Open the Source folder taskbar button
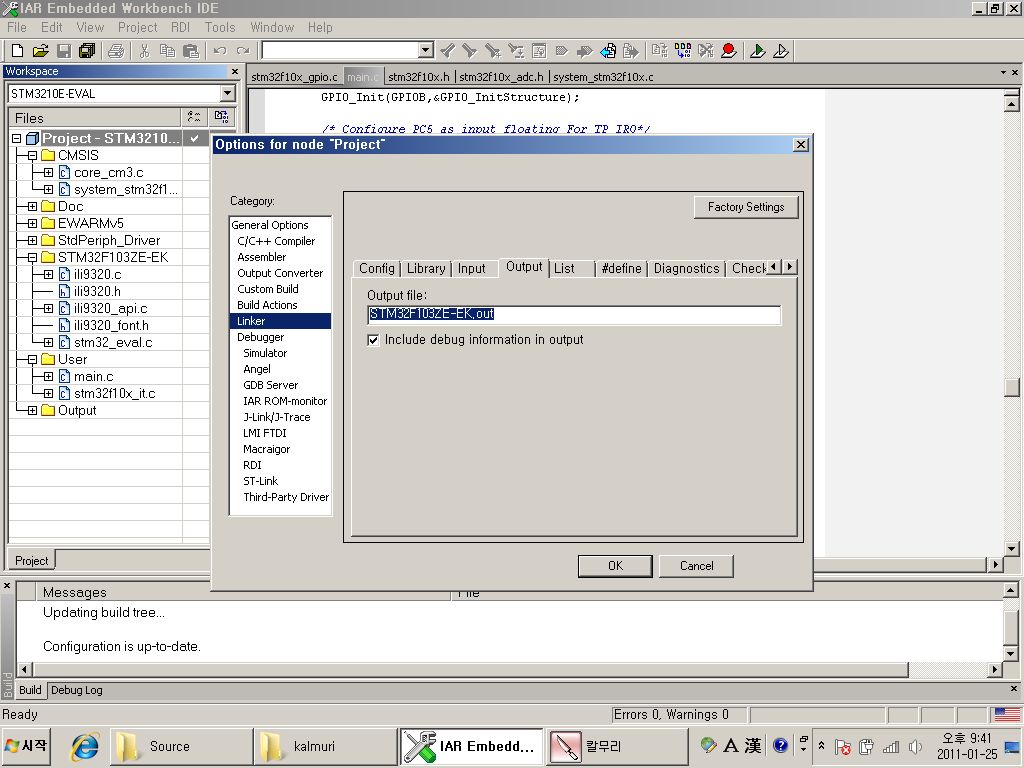Image resolution: width=1024 pixels, height=768 pixels. [181, 746]
